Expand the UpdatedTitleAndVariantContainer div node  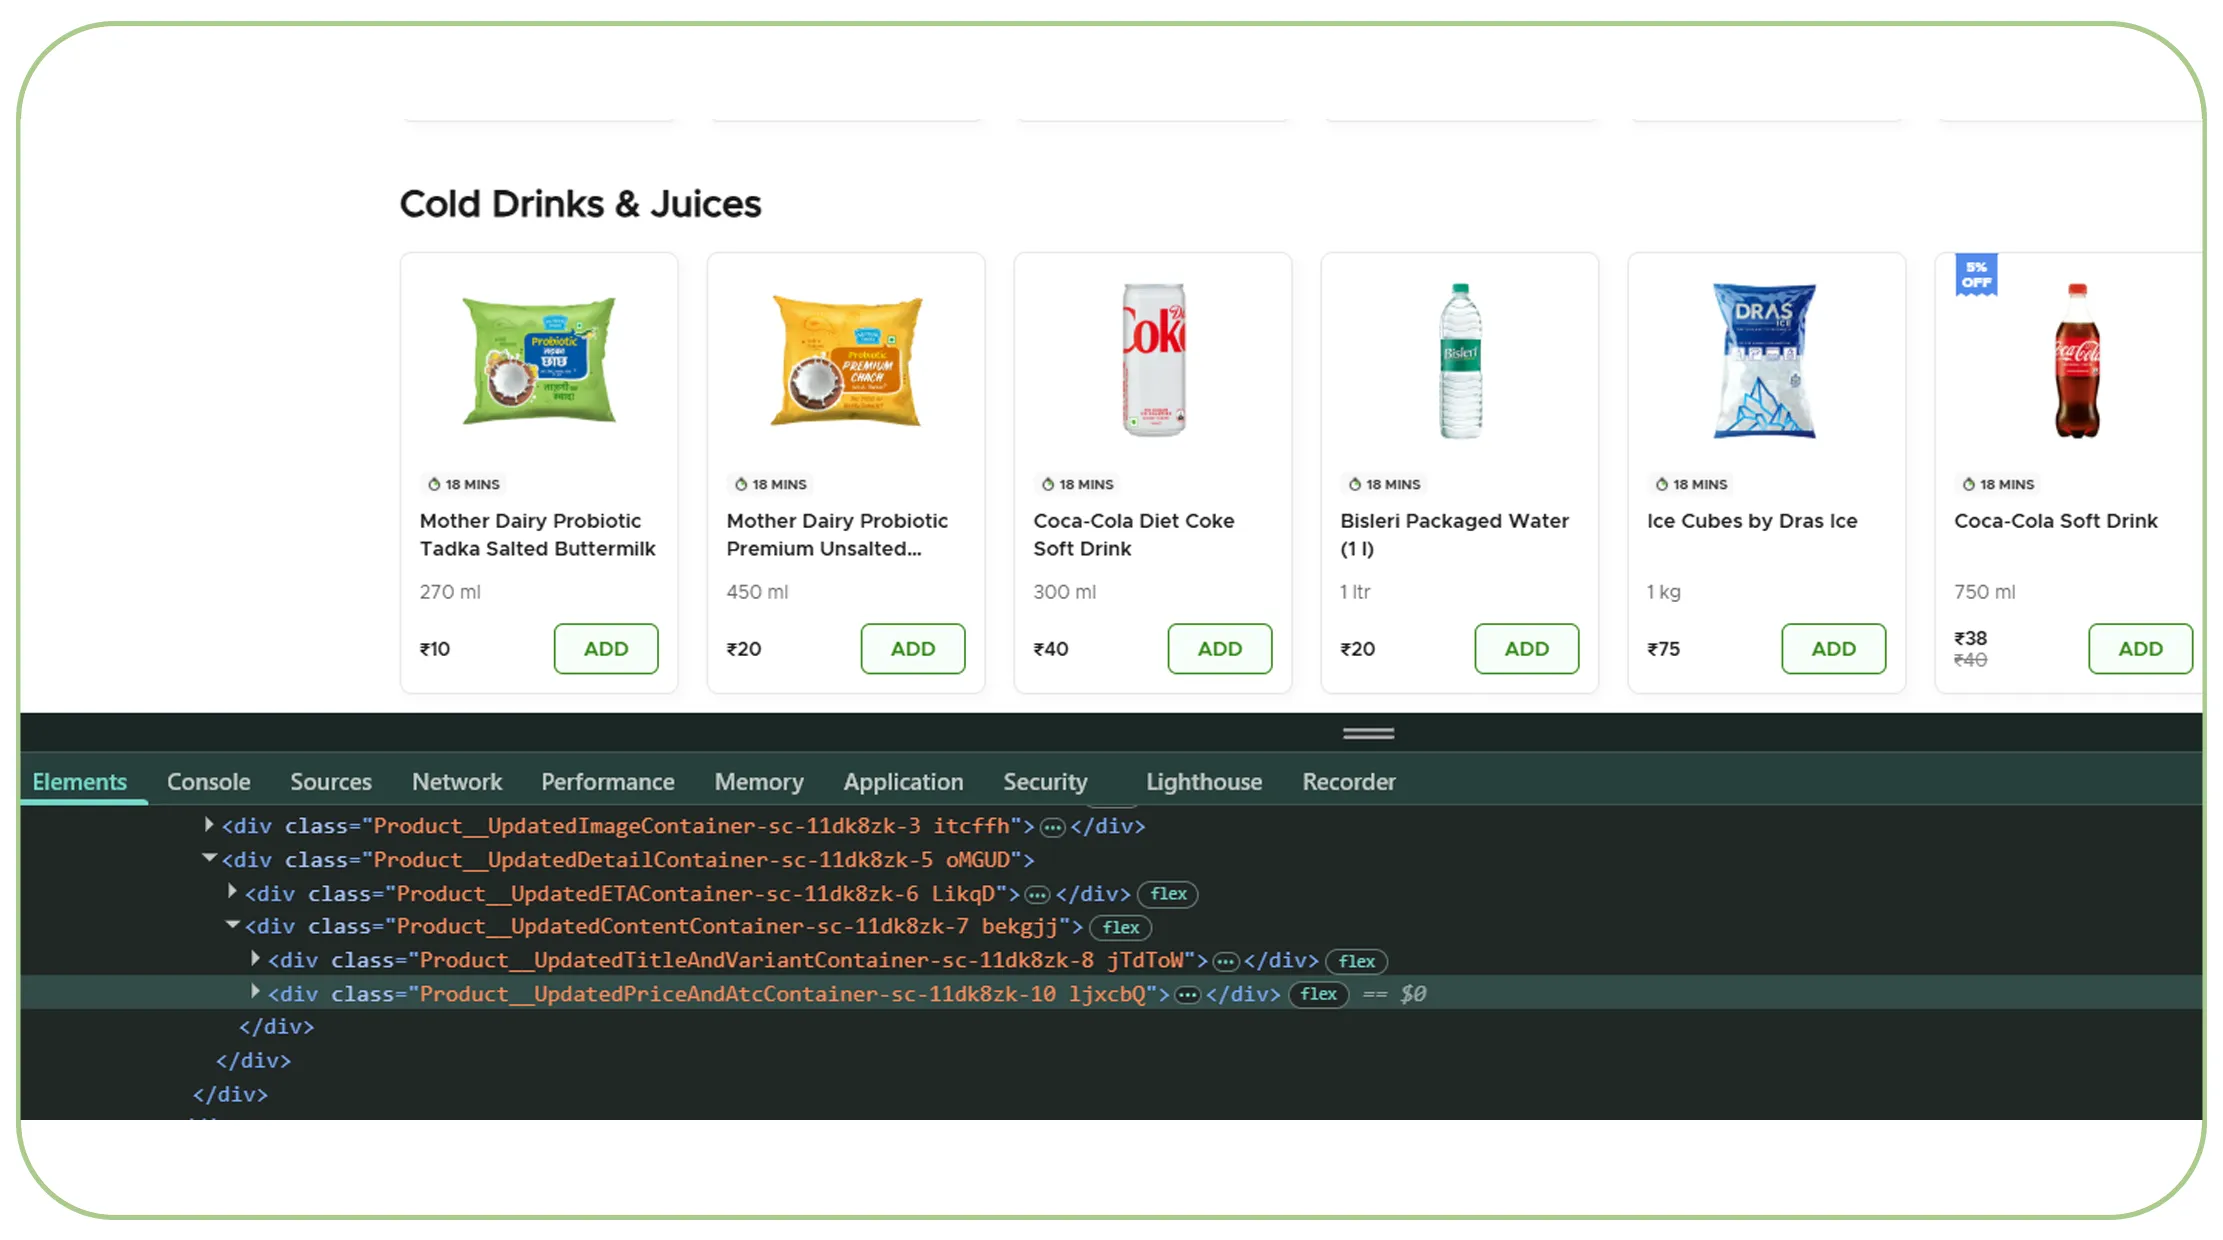click(x=255, y=958)
